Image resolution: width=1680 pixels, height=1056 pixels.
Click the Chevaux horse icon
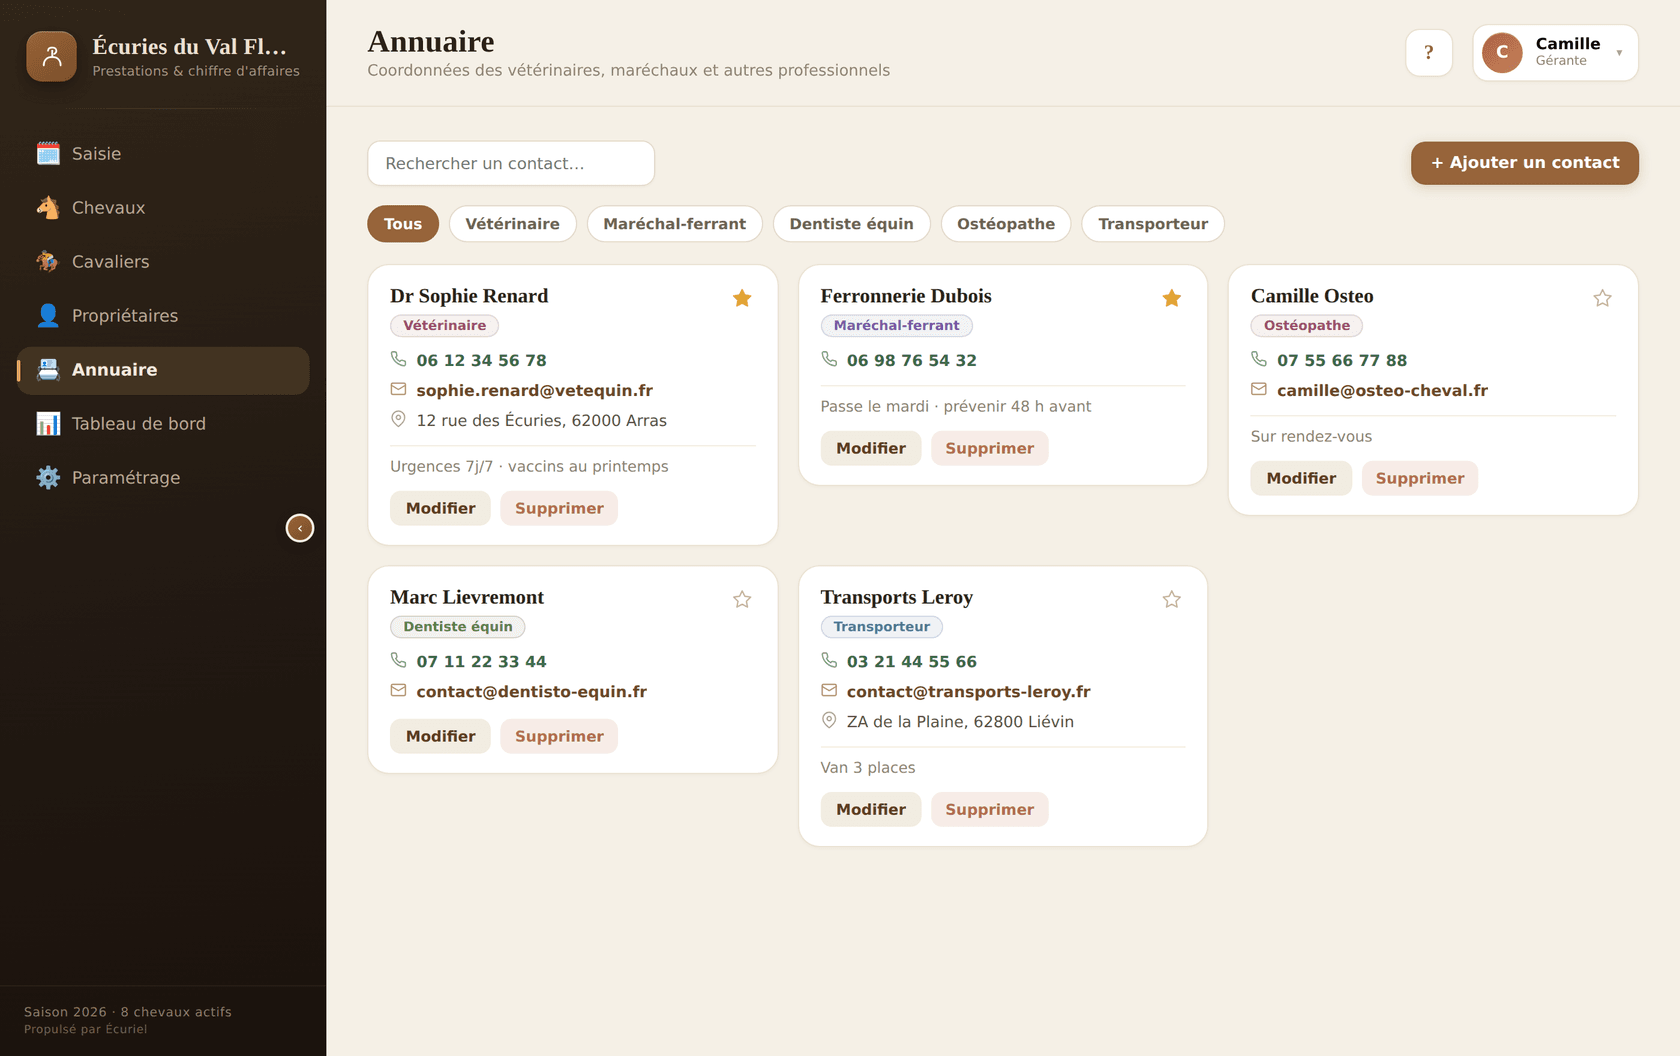(48, 207)
